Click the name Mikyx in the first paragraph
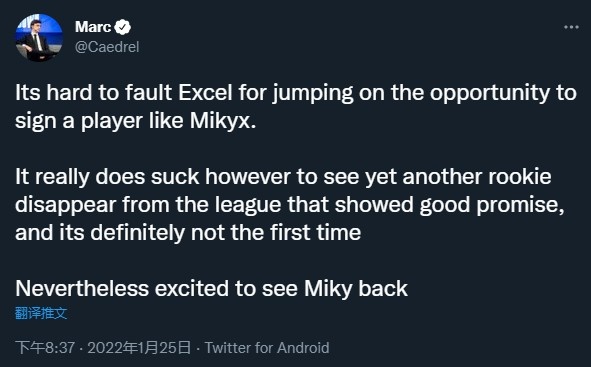The width and height of the screenshot is (591, 367). pos(220,121)
